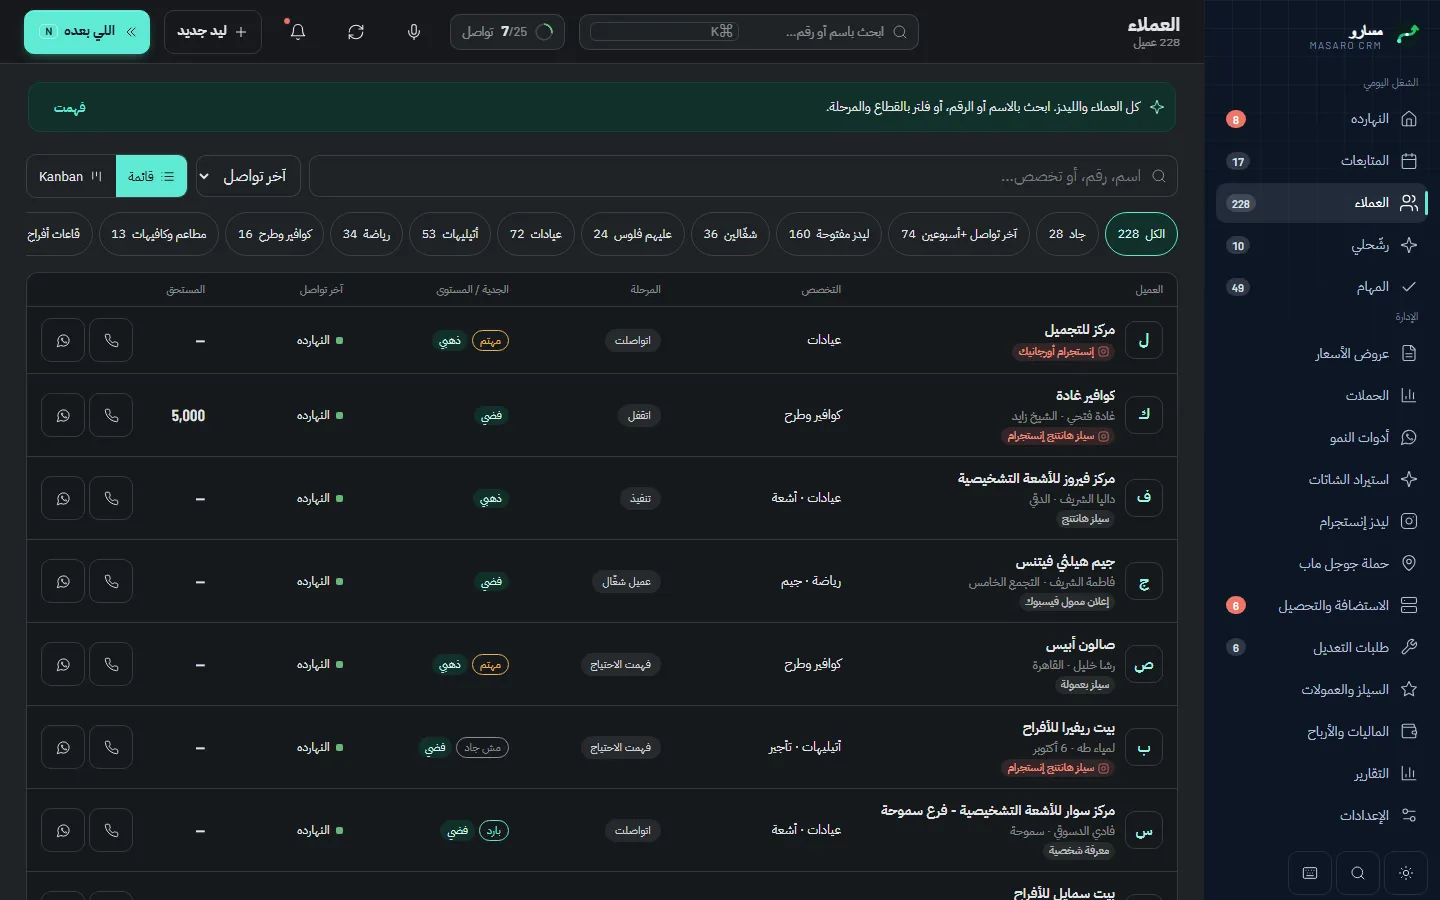Open الحملات campaigns page
Image resolution: width=1440 pixels, height=900 pixels.
click(1322, 395)
